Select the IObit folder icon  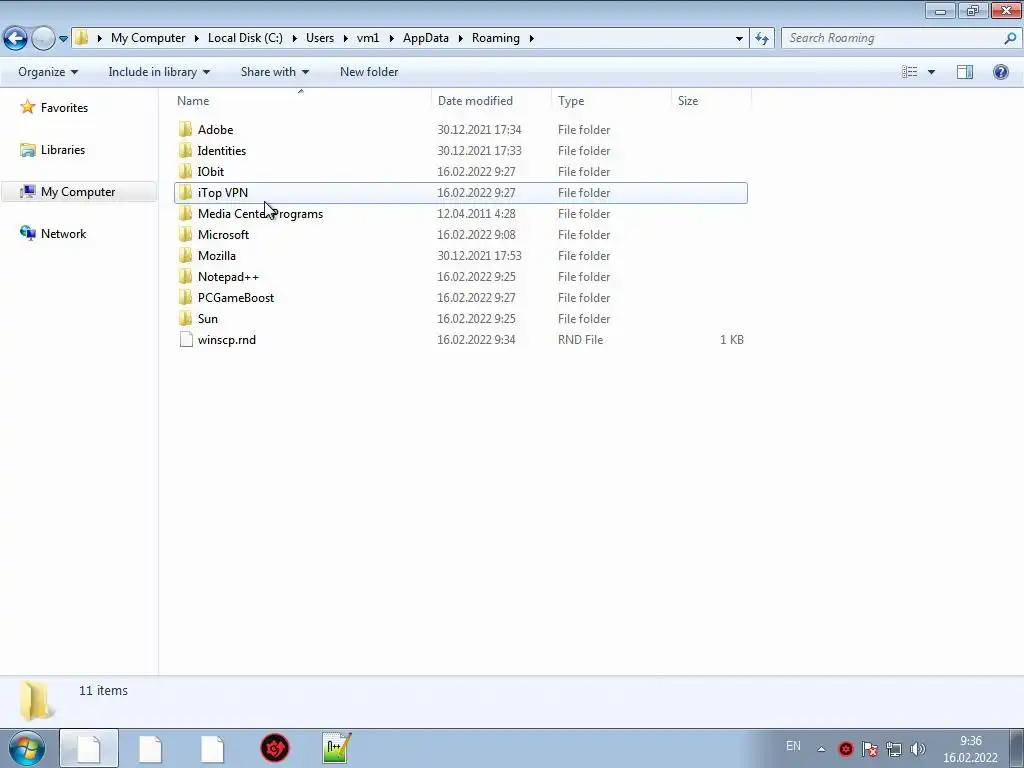click(x=185, y=171)
